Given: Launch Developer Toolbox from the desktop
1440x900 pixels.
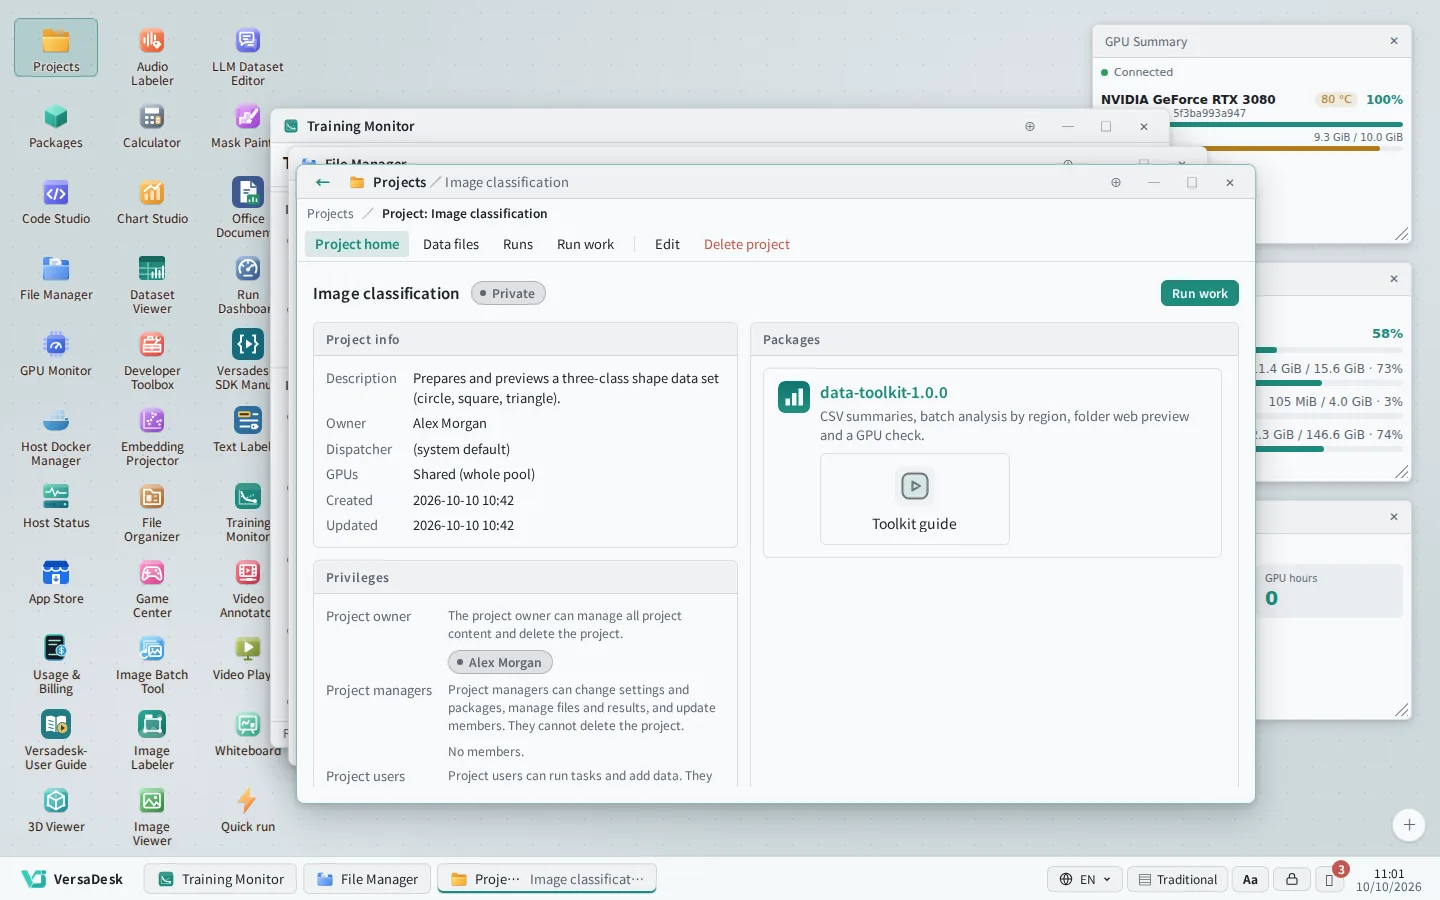Looking at the screenshot, I should click(x=152, y=361).
